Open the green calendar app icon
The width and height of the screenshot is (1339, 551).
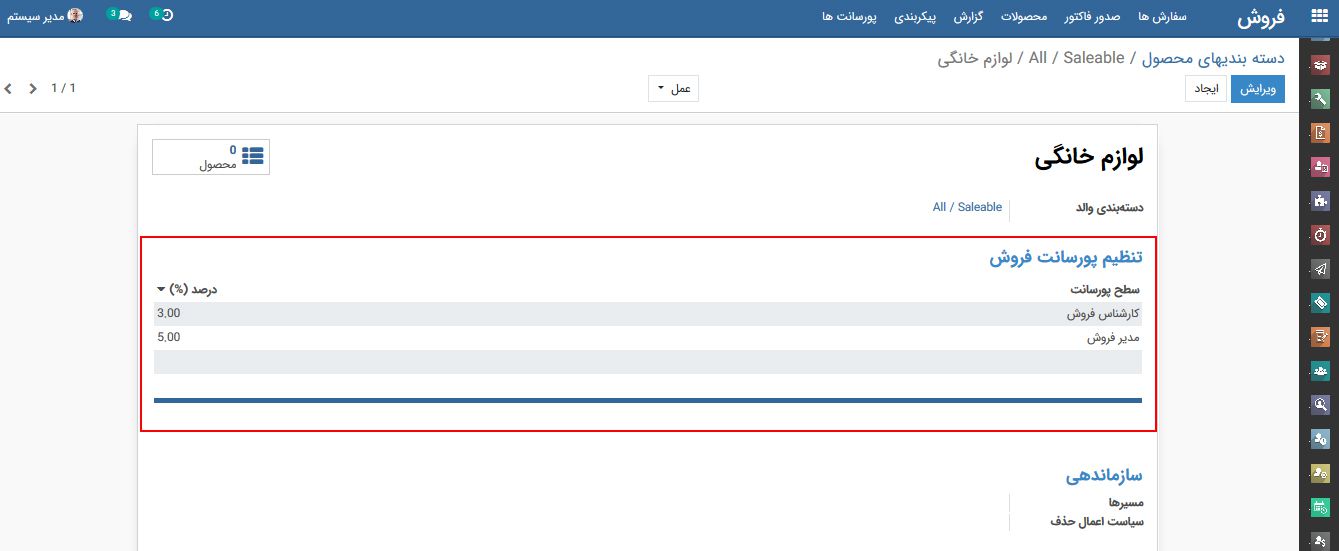coord(1320,507)
